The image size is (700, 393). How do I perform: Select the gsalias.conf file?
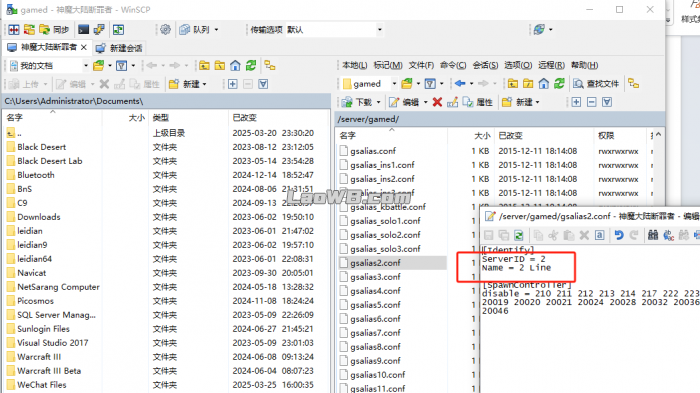373,151
